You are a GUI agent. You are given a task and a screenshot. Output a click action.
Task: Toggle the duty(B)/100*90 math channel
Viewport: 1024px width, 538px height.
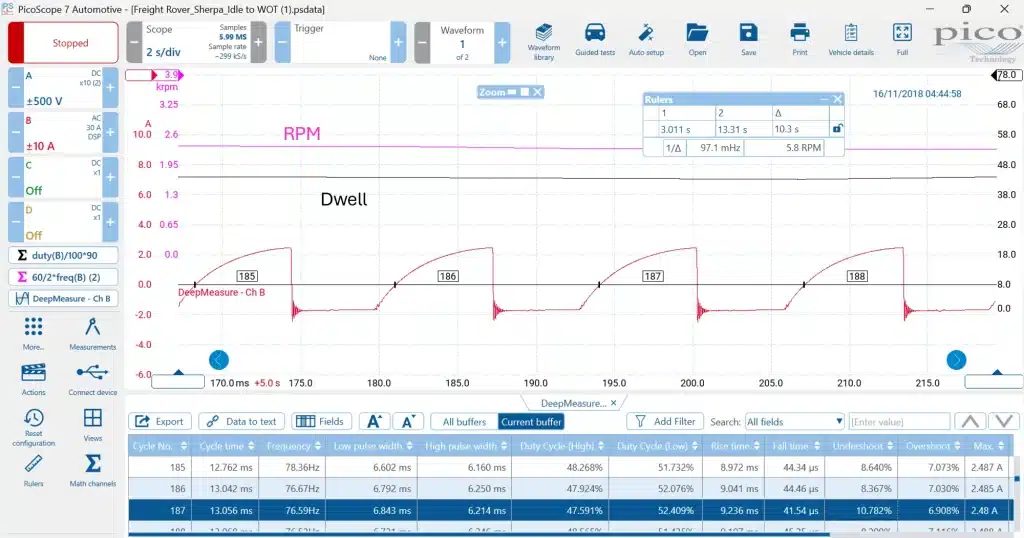click(x=63, y=255)
